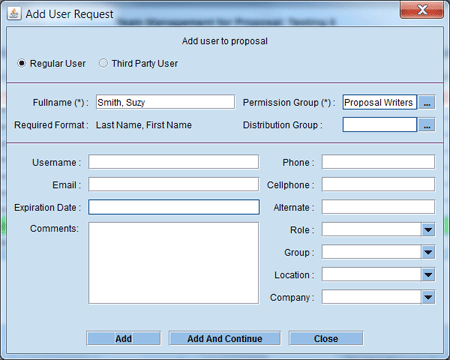Click the Add And Continue button
Viewport: 450px width, 360px height.
[225, 338]
